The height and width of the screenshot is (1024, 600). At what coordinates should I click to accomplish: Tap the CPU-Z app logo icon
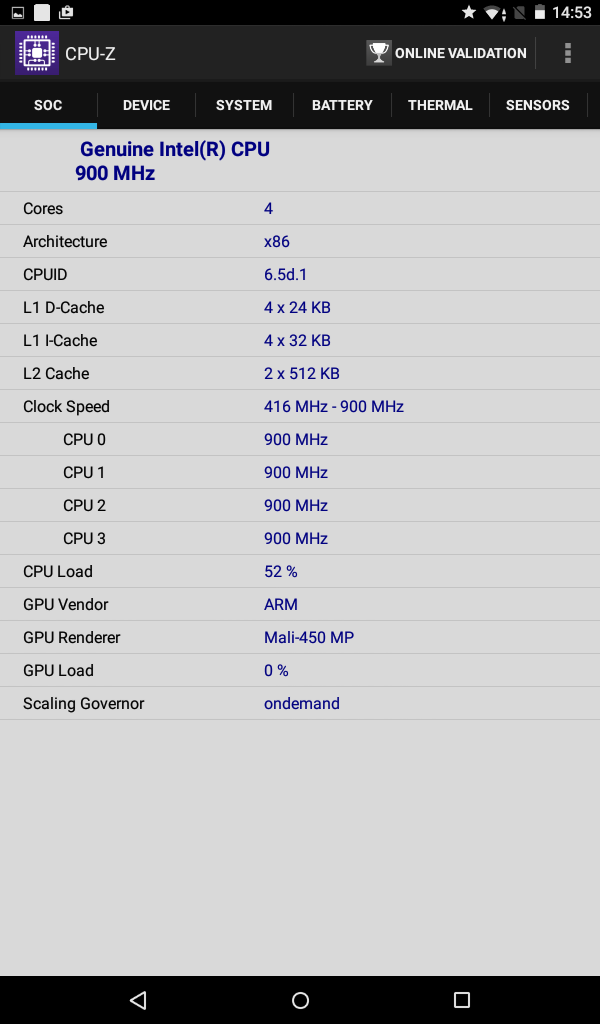37,53
